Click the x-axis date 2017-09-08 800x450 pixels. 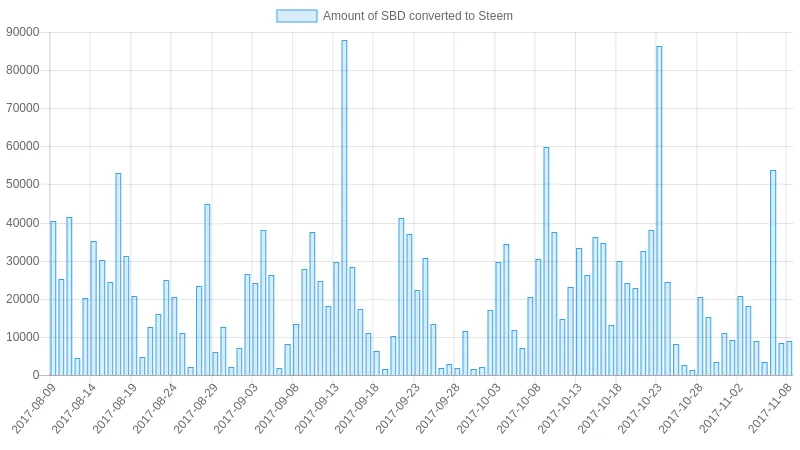click(277, 409)
